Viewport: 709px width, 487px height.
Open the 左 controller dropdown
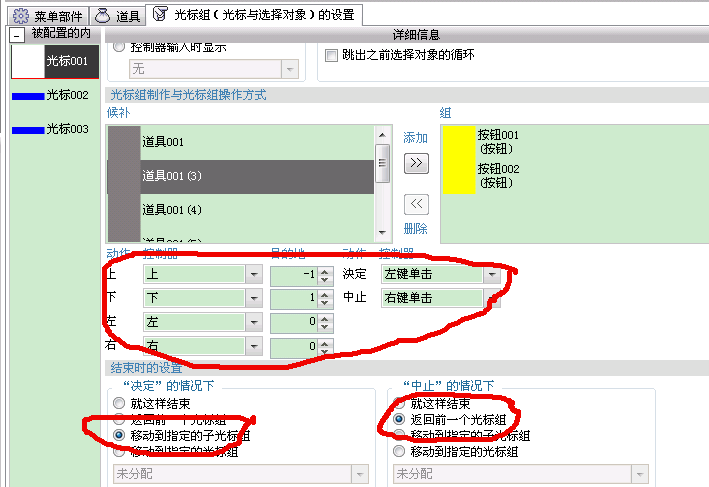254,322
